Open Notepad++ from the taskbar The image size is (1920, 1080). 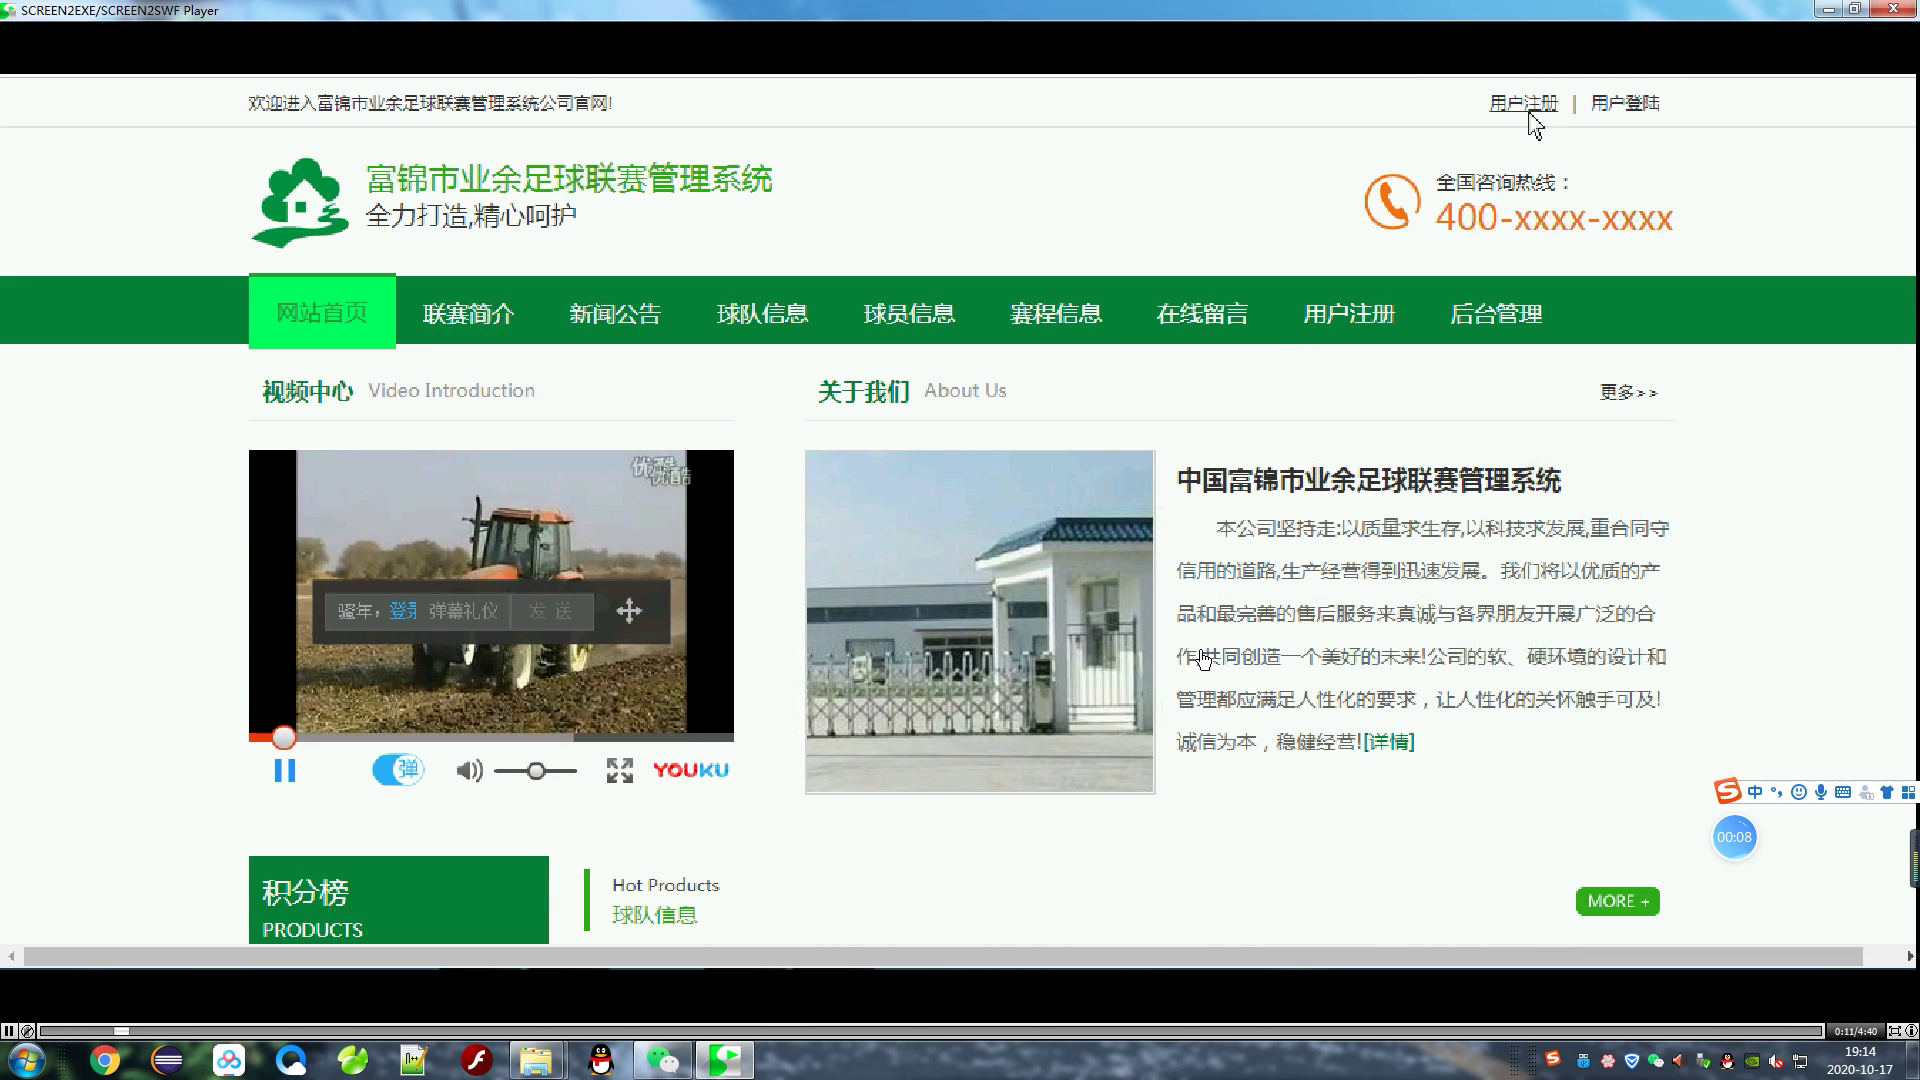pos(414,1060)
